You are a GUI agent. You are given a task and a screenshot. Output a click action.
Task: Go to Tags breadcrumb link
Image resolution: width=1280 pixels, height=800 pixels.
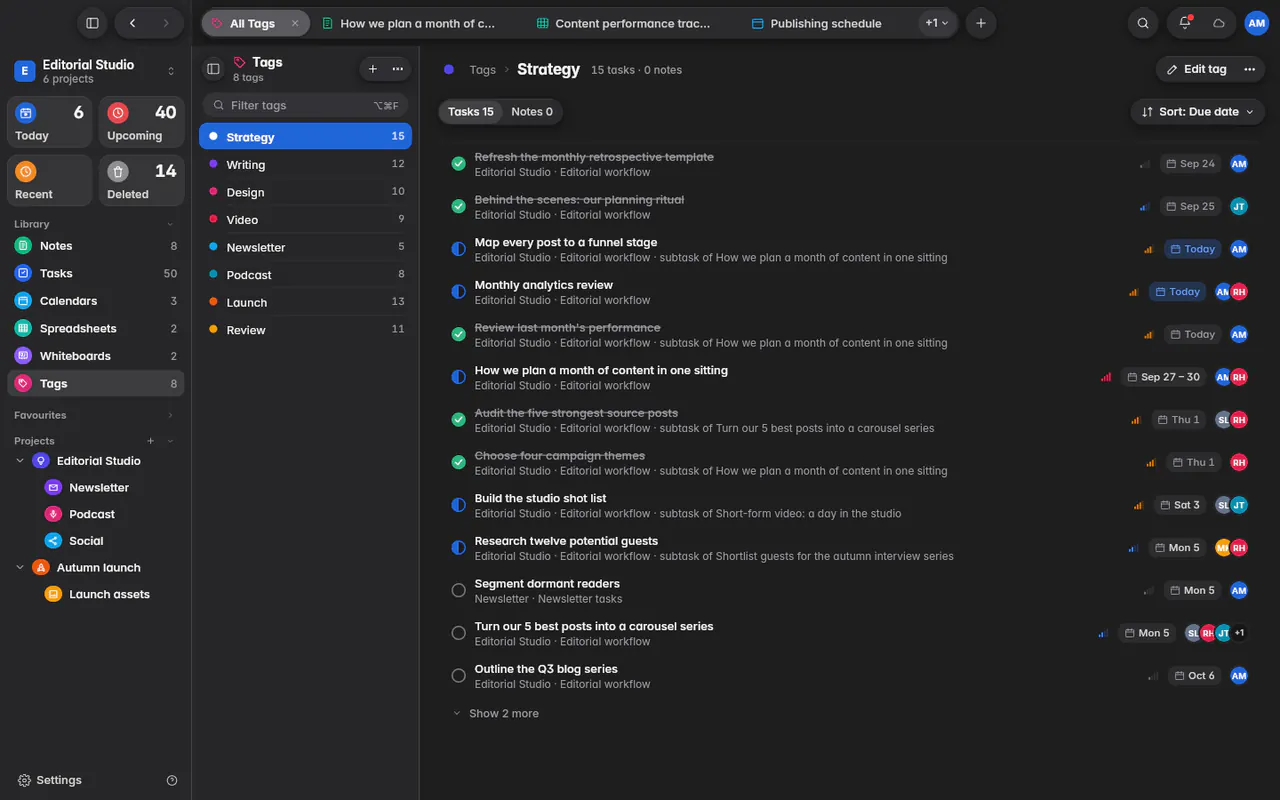coord(483,70)
